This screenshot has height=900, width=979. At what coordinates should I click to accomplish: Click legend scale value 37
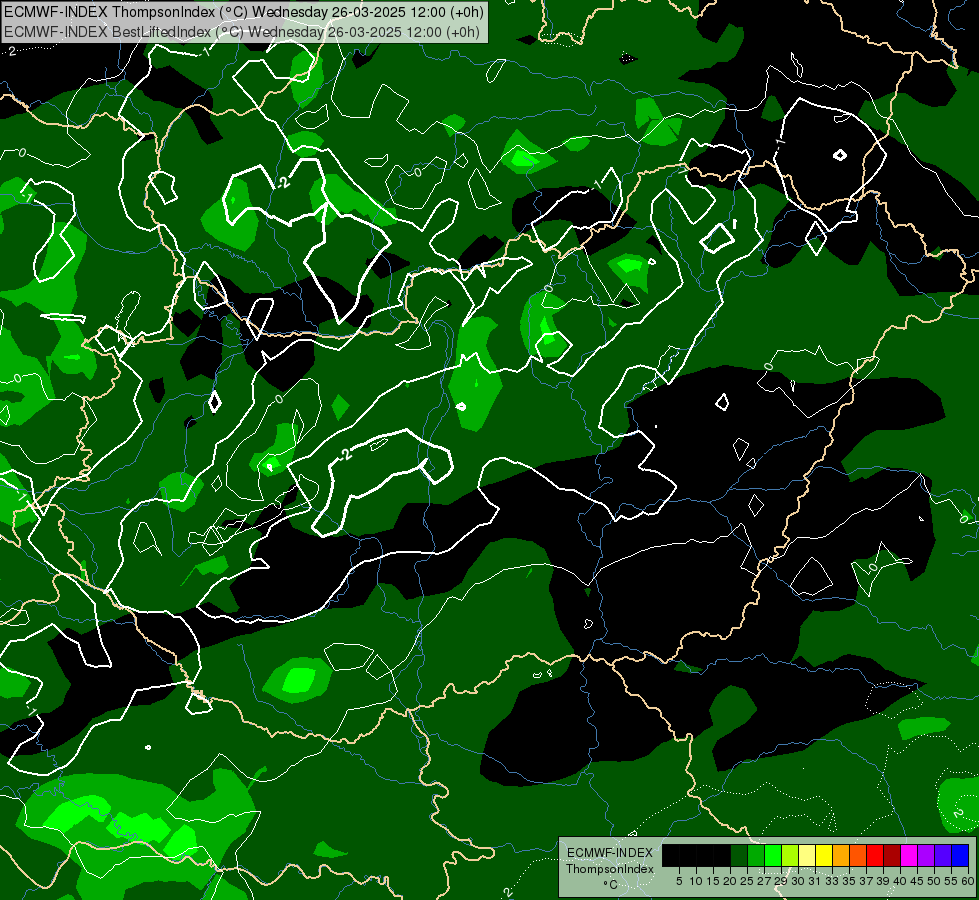866,881
